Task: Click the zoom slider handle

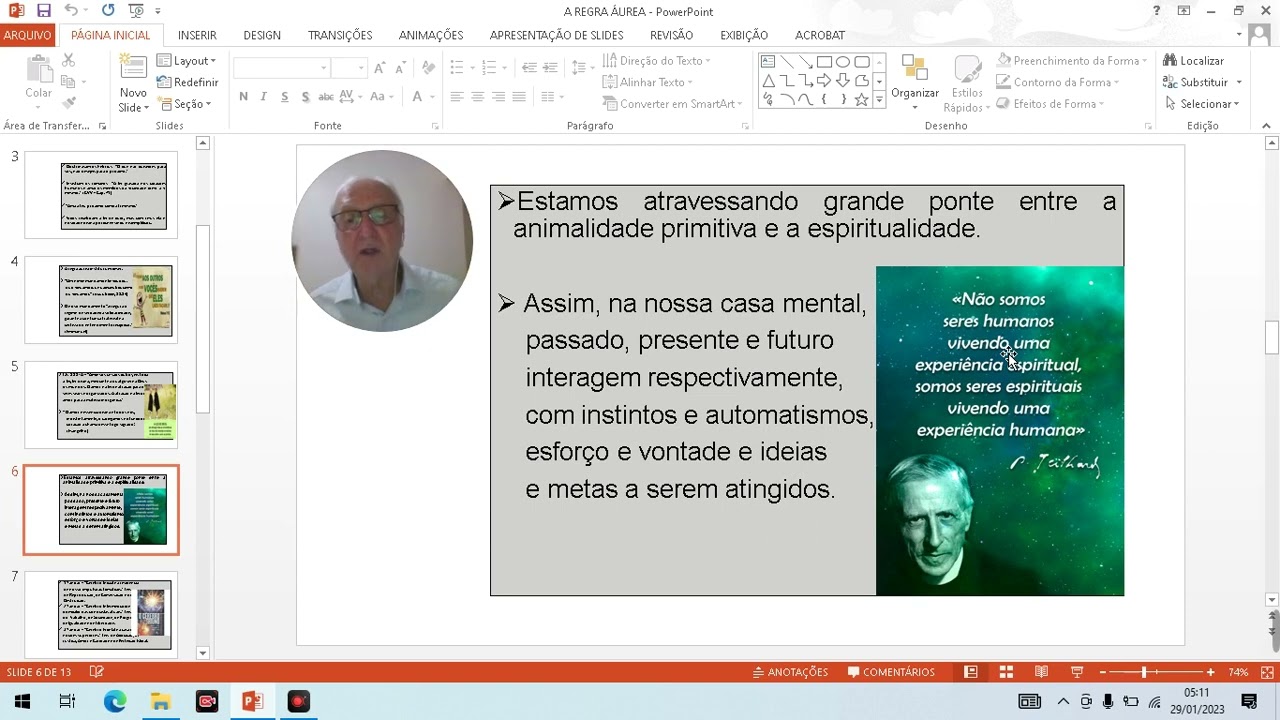Action: [1144, 672]
